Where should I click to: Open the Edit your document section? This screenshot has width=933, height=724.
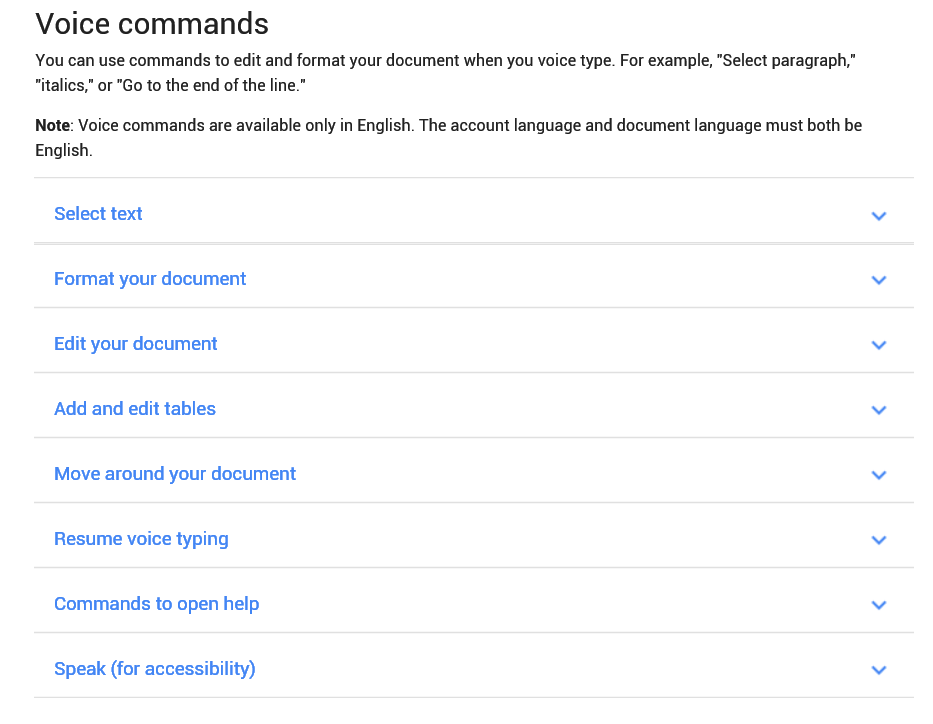point(135,343)
